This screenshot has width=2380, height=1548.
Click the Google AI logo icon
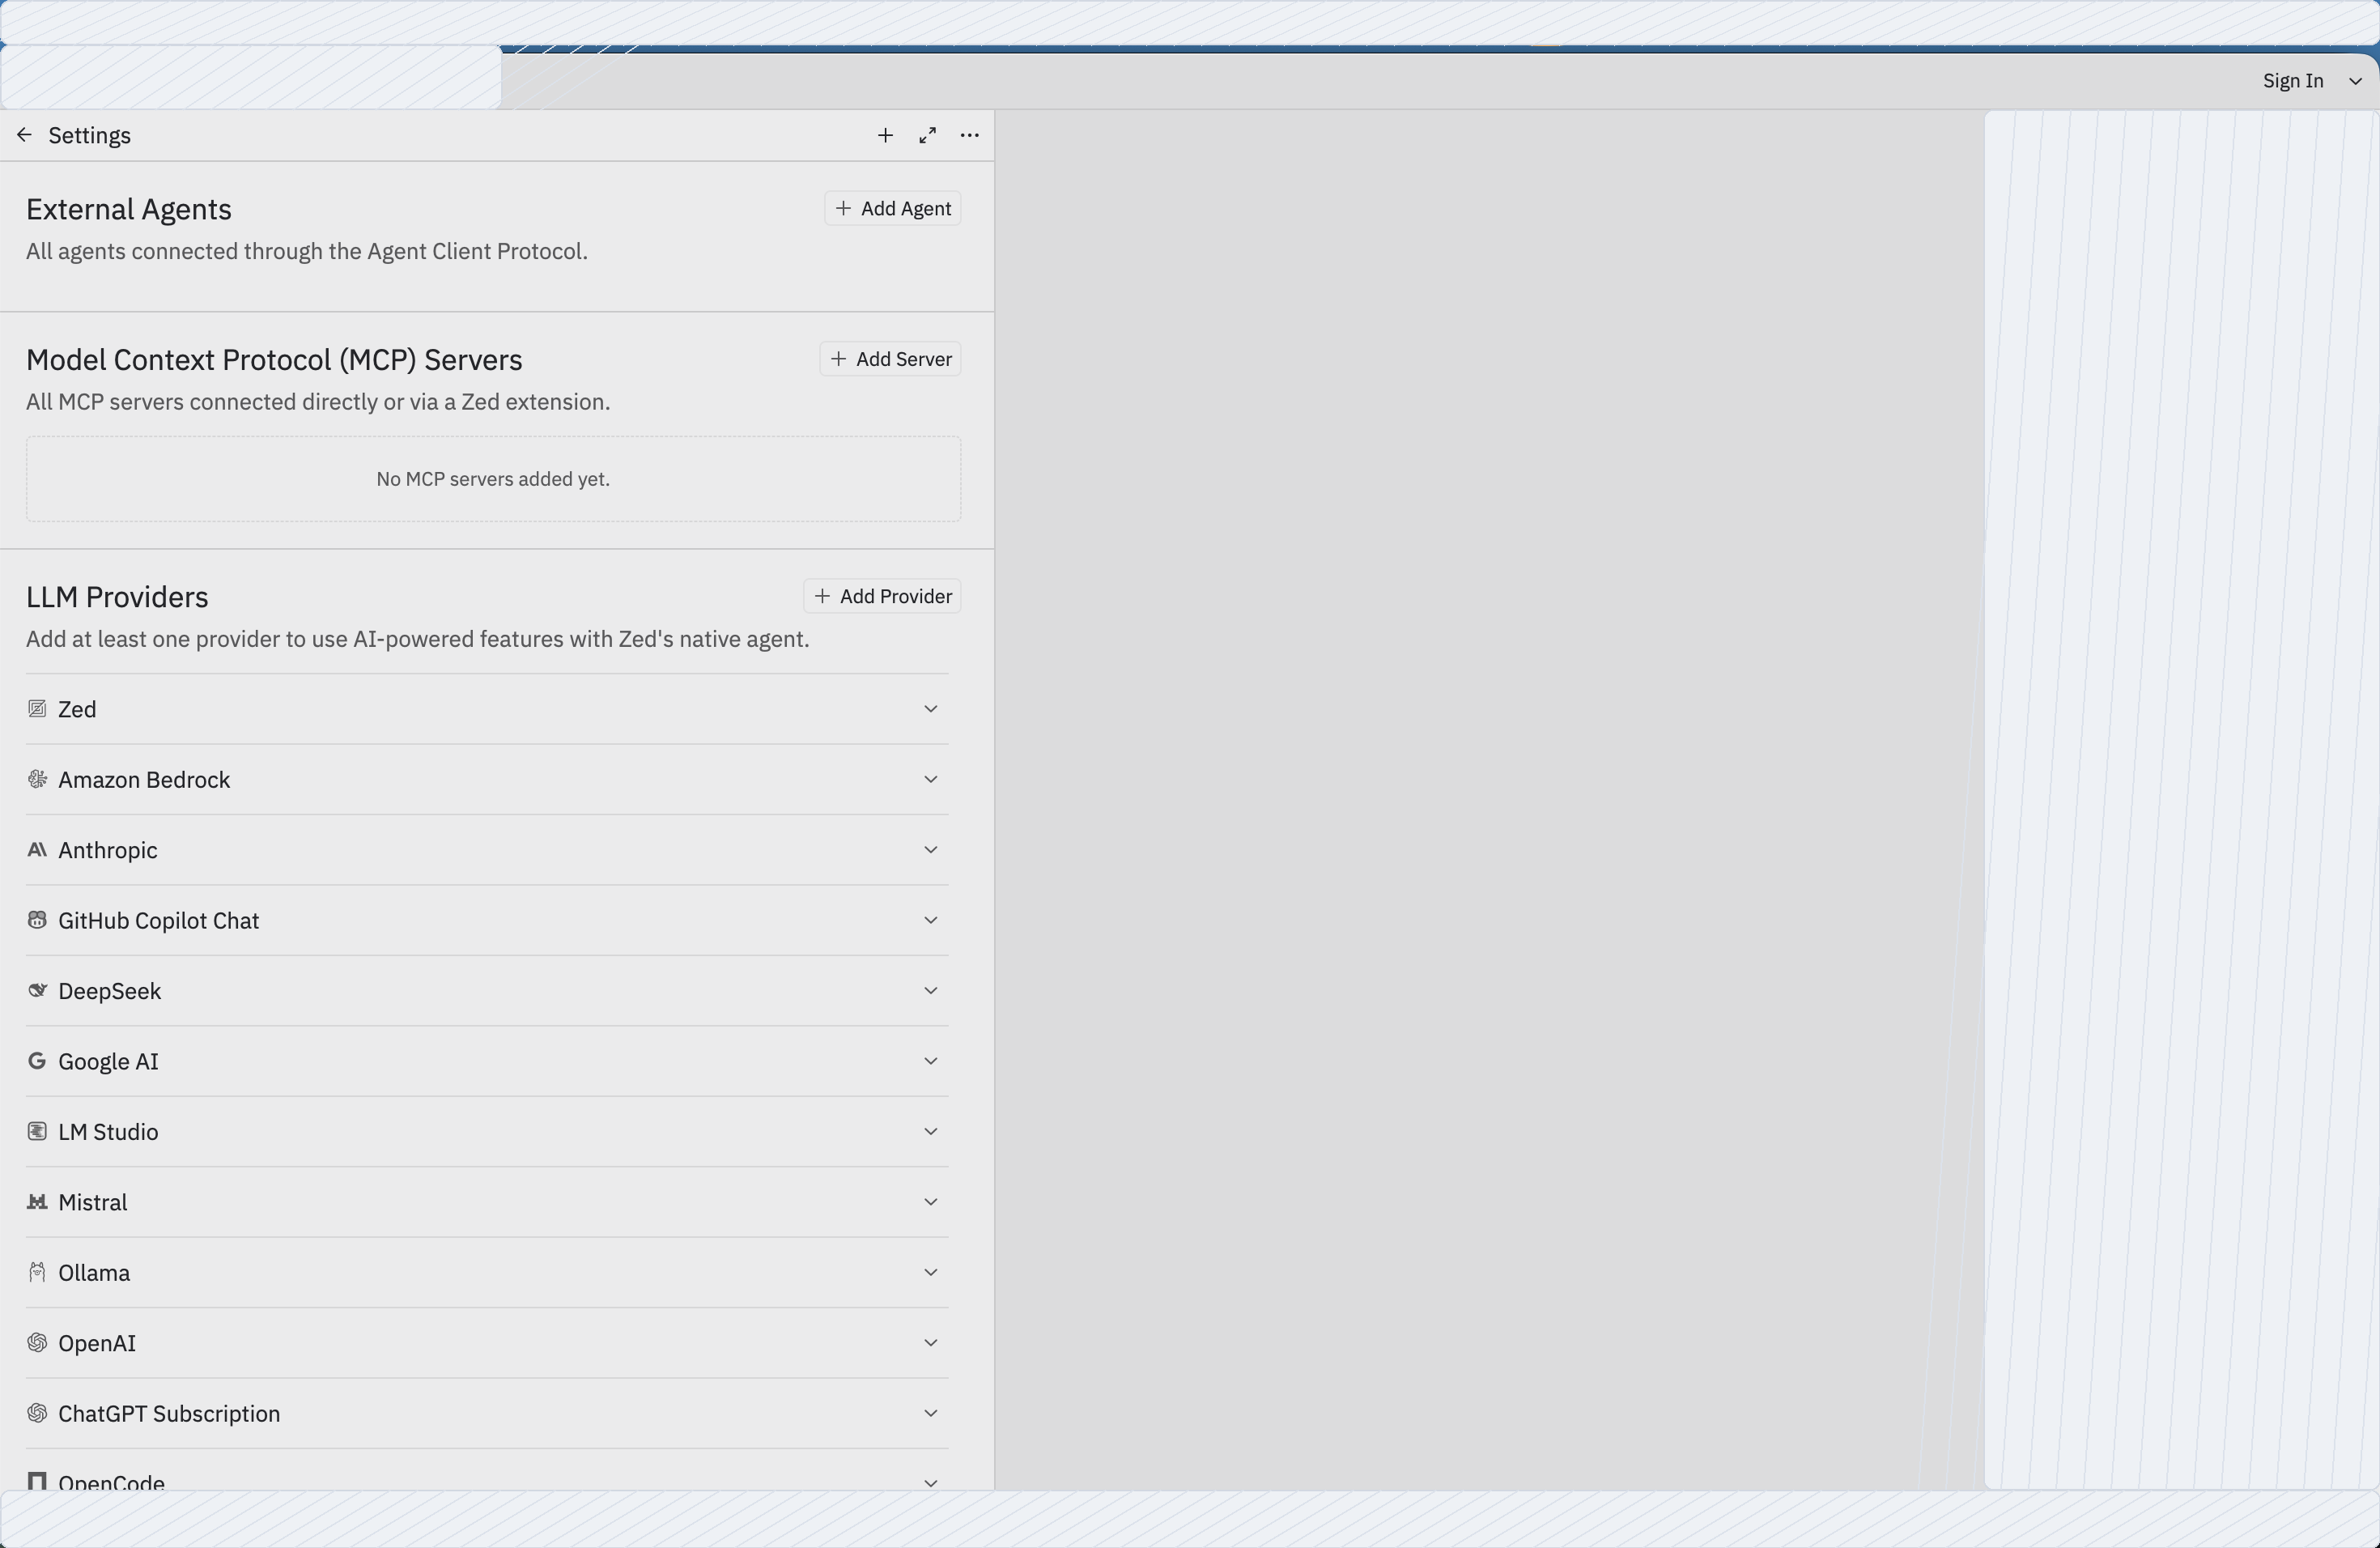37,1061
